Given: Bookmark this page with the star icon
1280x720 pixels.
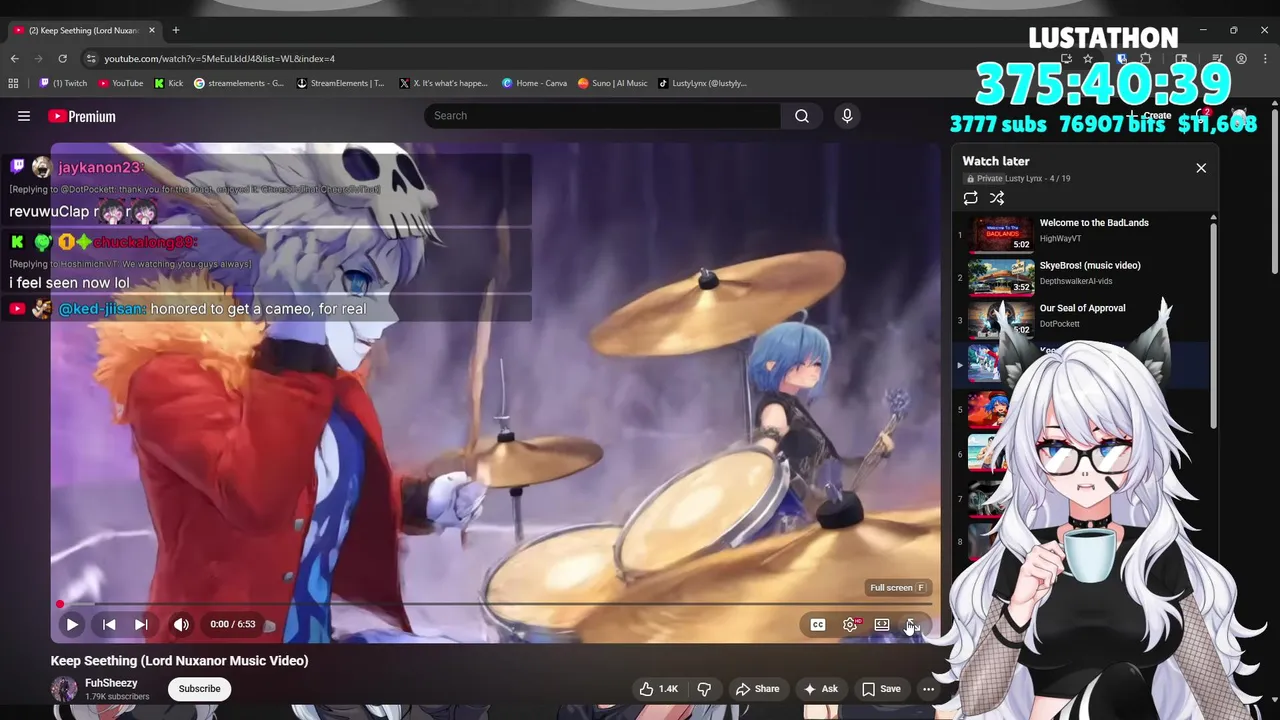Looking at the screenshot, I should pos(1088,59).
